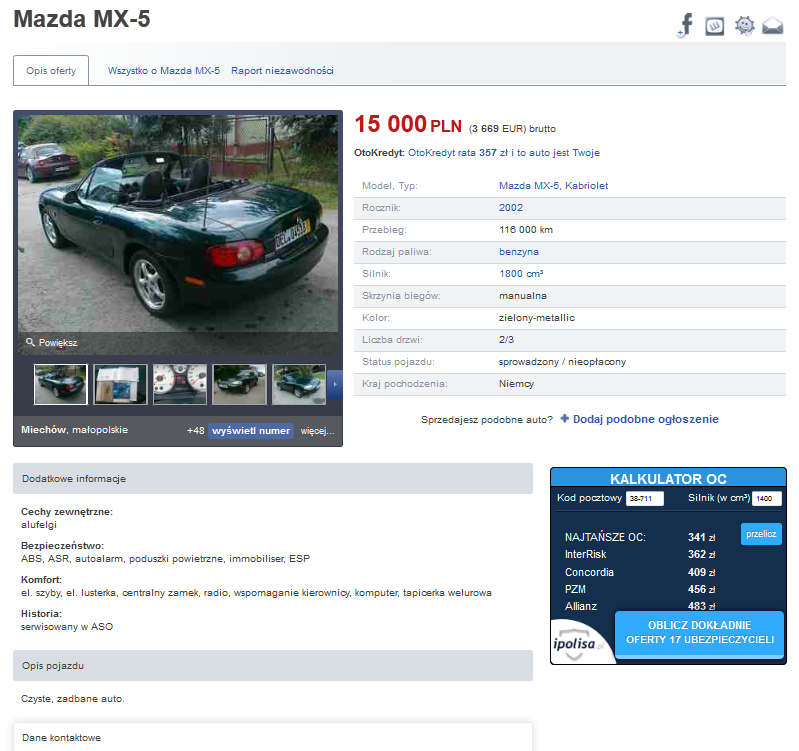This screenshot has height=751, width=799.
Task: Click the Kod pocztowy input field
Action: click(645, 498)
